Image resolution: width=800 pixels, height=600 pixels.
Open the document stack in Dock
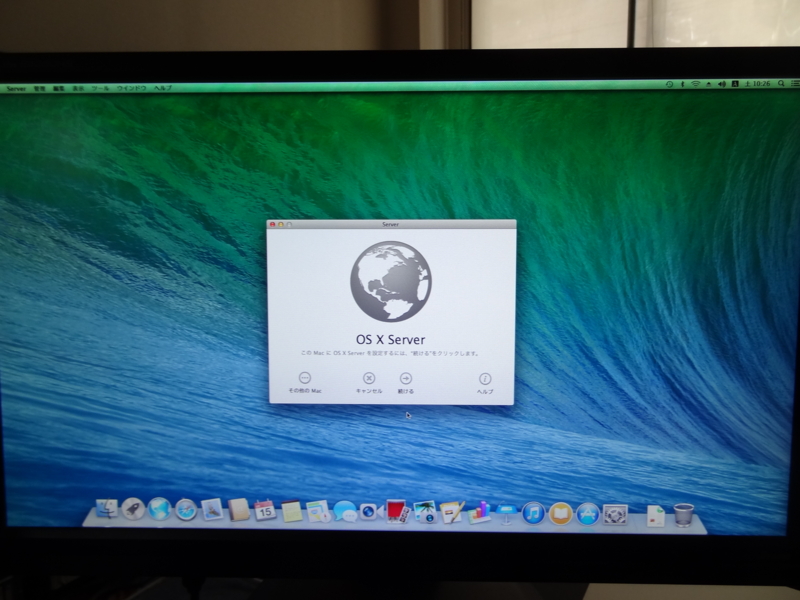coord(656,516)
